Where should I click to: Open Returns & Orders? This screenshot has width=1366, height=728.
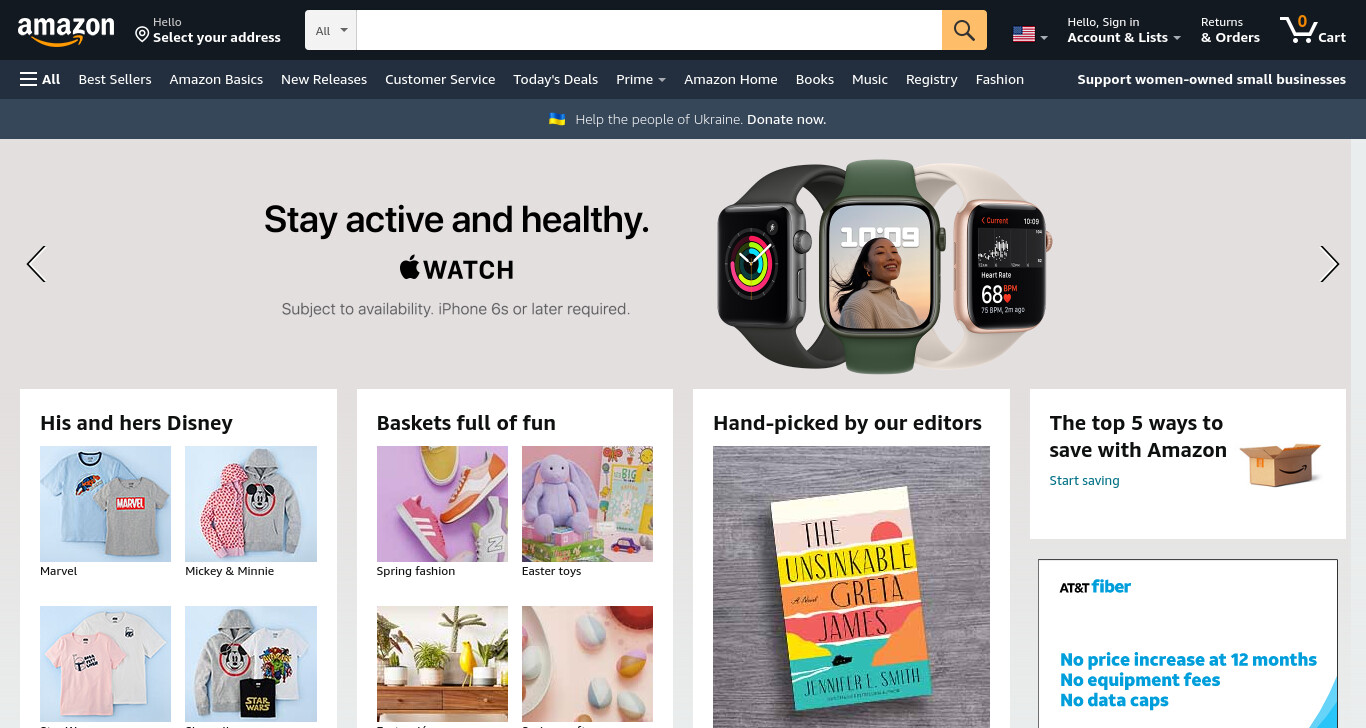point(1230,30)
